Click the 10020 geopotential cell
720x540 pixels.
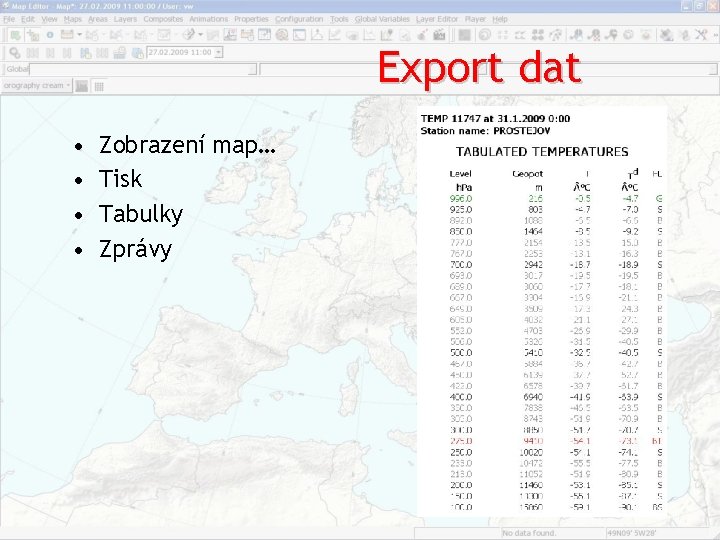click(531, 452)
